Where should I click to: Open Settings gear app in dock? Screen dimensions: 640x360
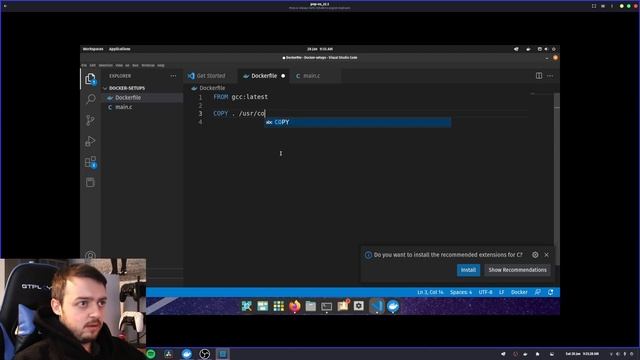pyautogui.click(x=359, y=306)
